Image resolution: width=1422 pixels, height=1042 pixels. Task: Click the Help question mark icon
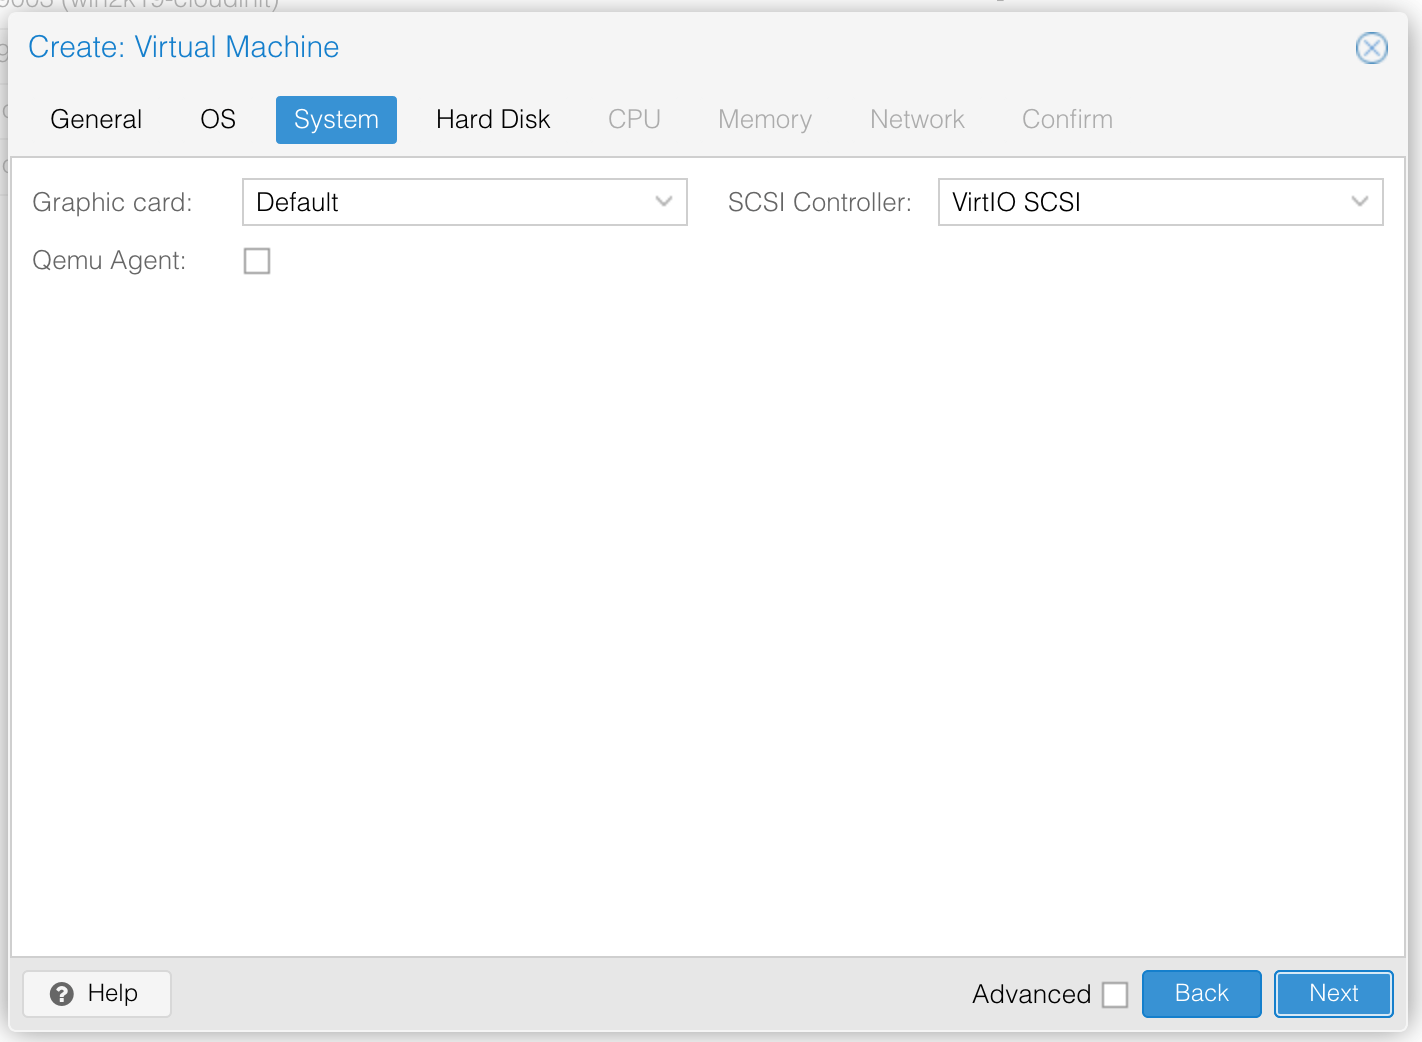pyautogui.click(x=62, y=993)
